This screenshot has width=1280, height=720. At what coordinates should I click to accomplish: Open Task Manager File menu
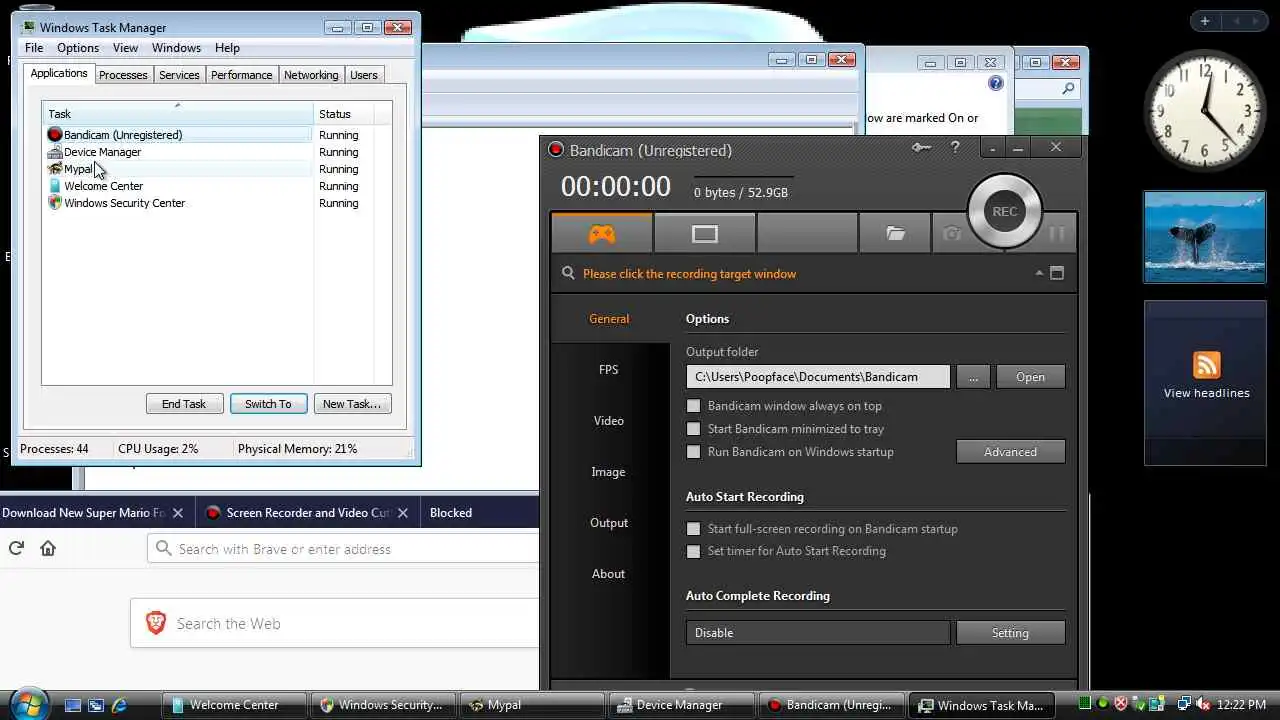(34, 48)
